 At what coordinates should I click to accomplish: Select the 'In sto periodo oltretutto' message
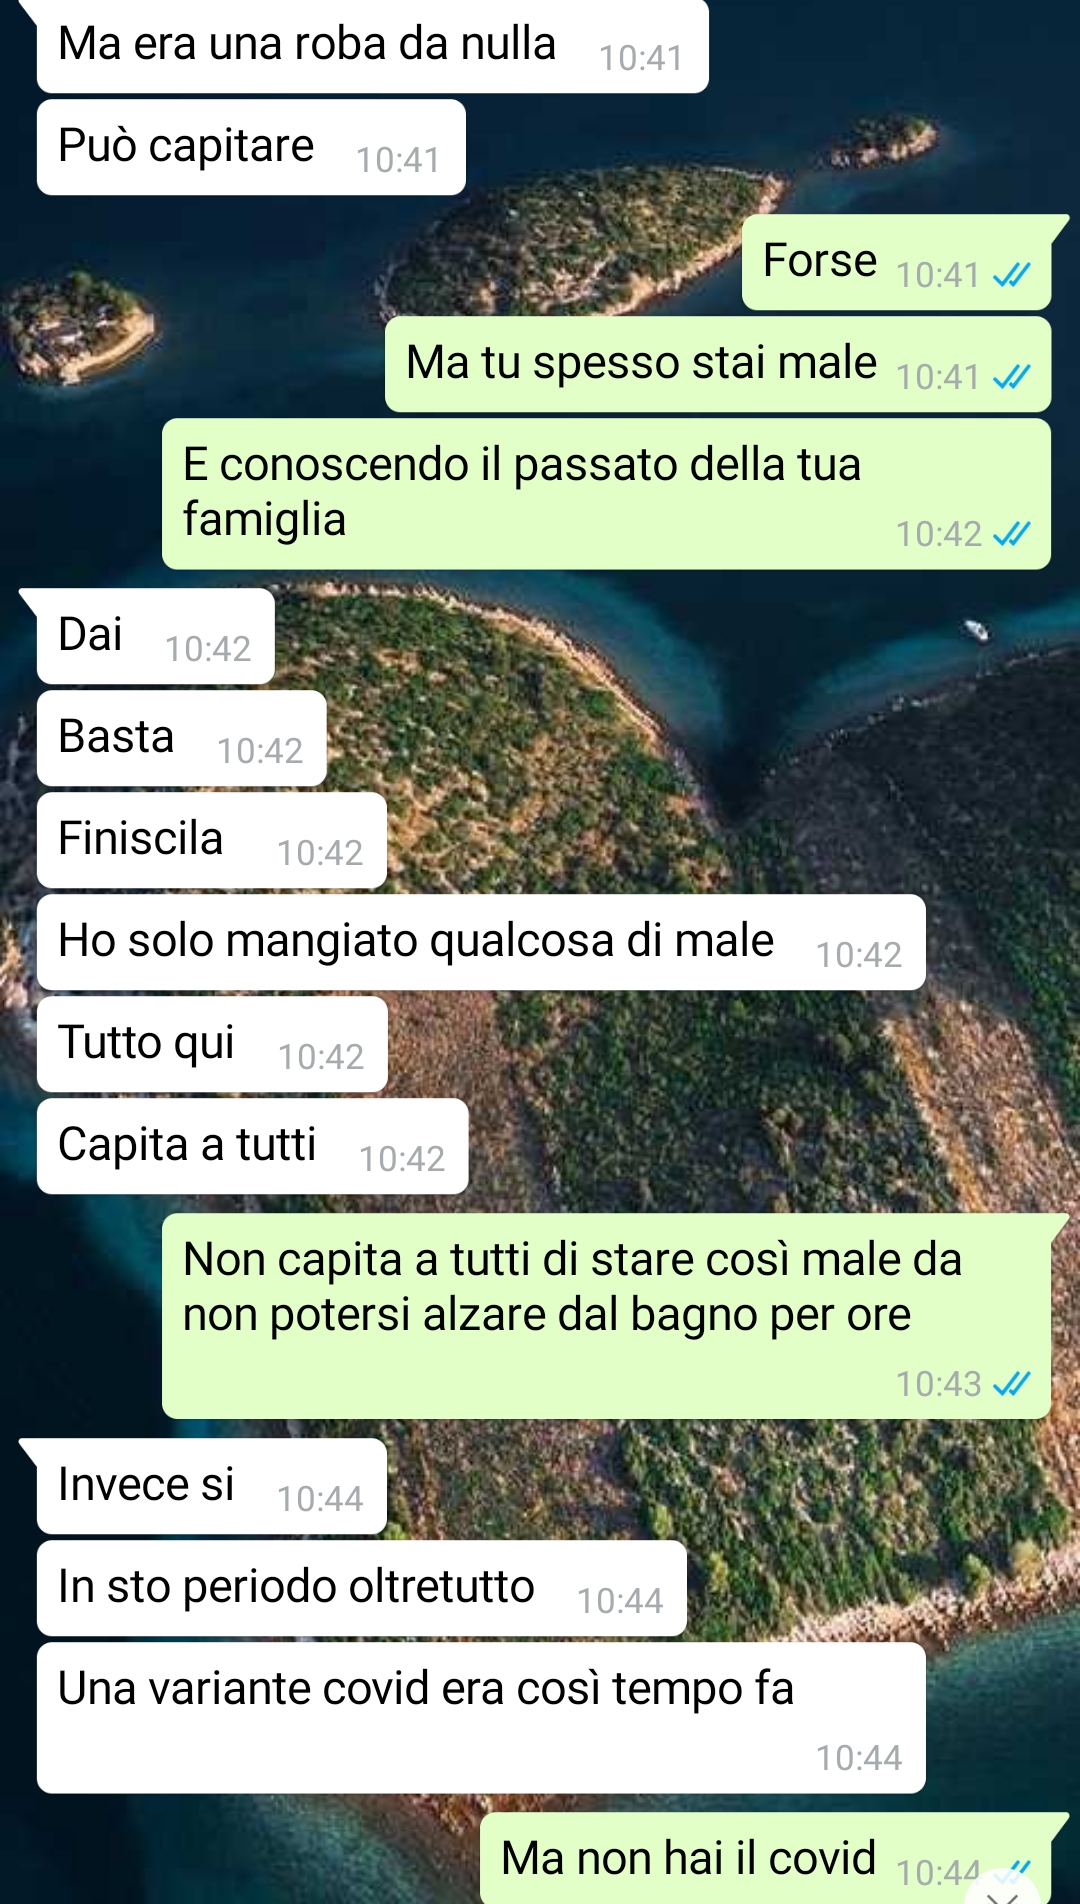point(361,1588)
